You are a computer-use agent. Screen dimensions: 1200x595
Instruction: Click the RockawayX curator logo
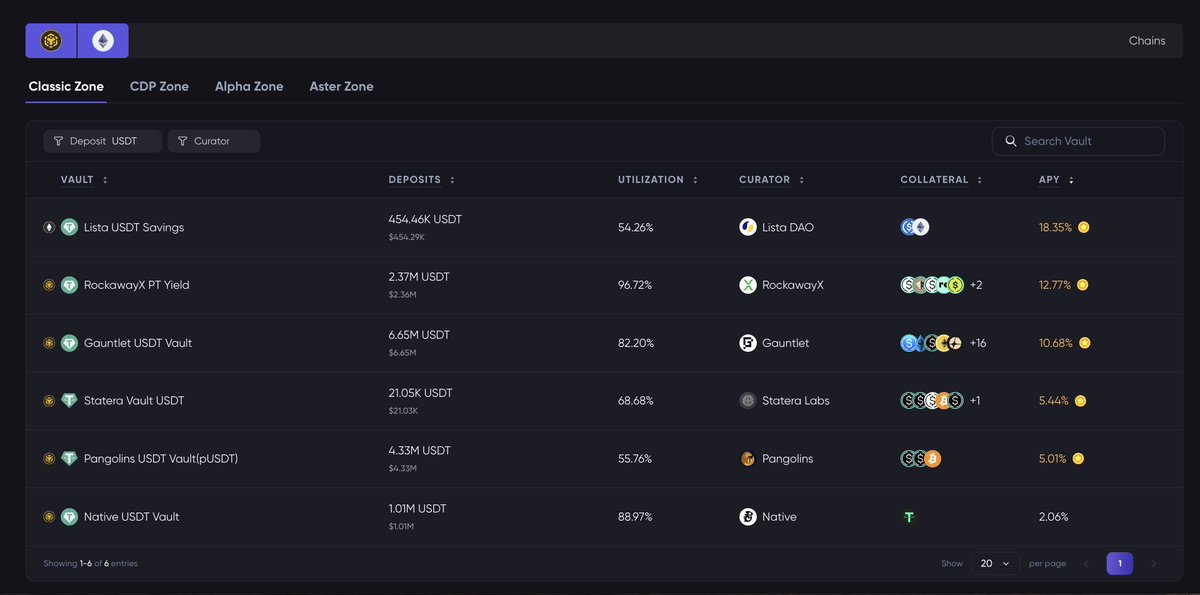(748, 285)
